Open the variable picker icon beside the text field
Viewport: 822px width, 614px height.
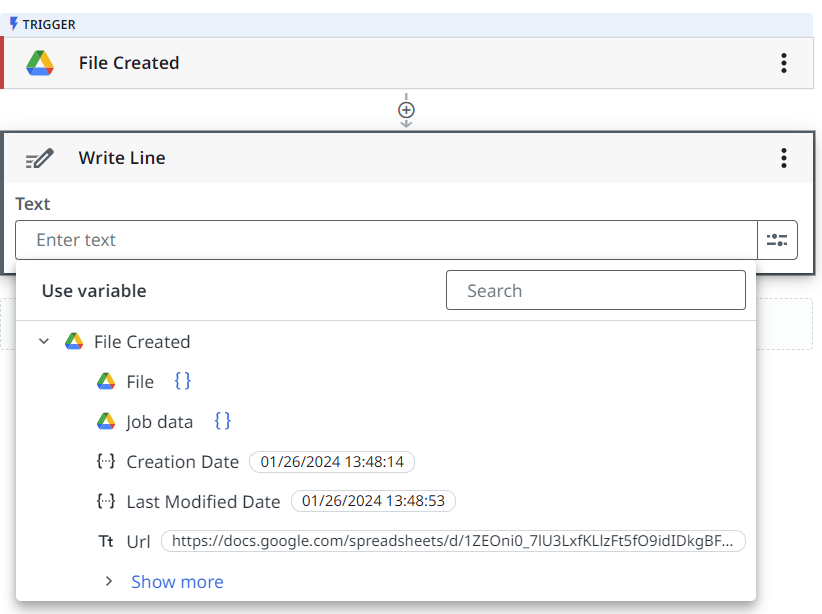778,239
